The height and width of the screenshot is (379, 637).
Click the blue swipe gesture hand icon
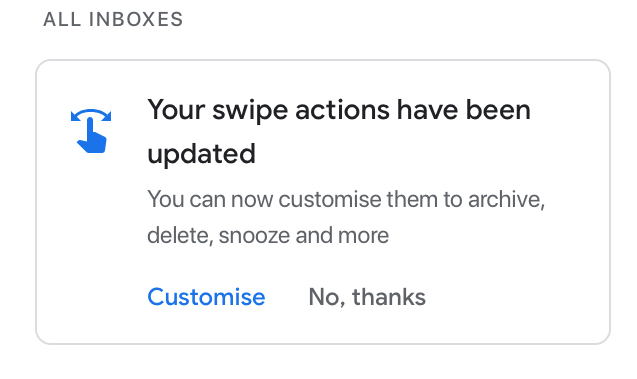[x=91, y=131]
